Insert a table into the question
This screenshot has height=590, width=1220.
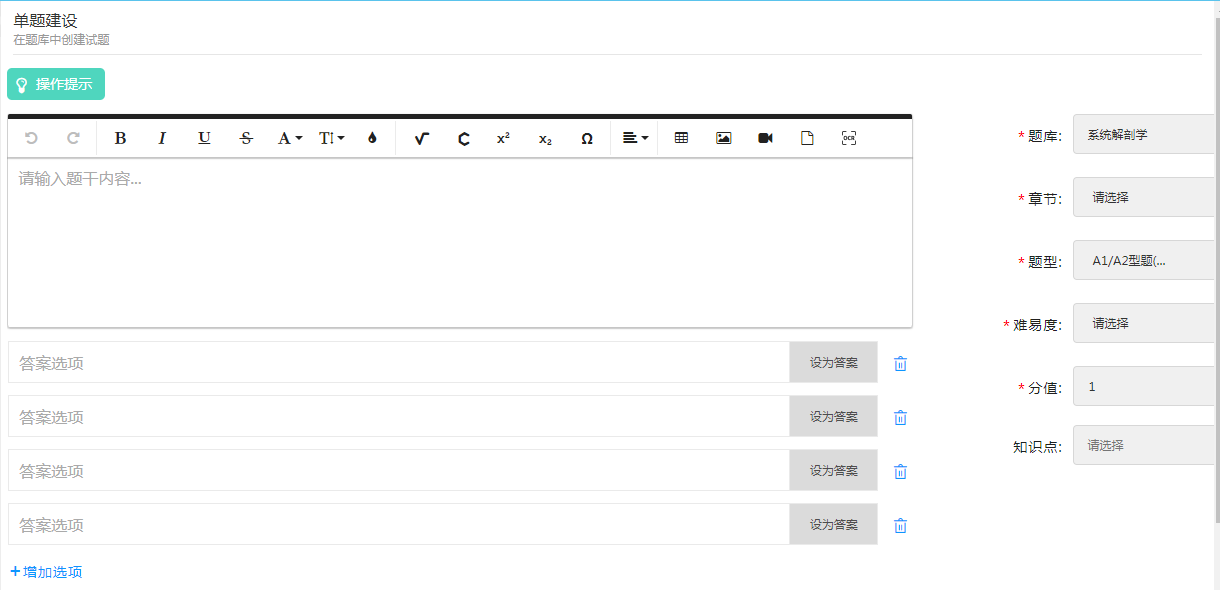pyautogui.click(x=681, y=139)
